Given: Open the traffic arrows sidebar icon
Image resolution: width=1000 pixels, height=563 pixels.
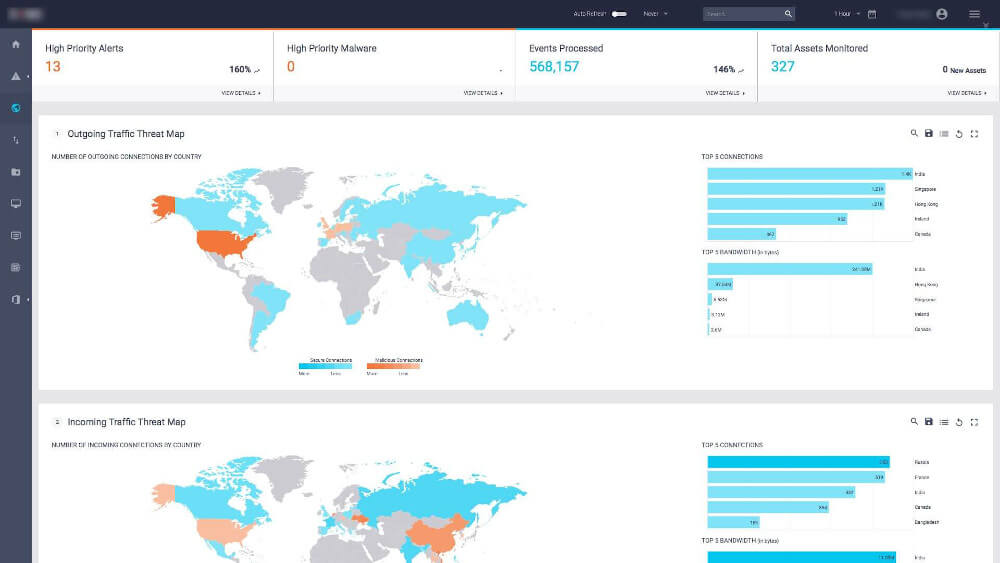Looking at the screenshot, I should (x=15, y=140).
